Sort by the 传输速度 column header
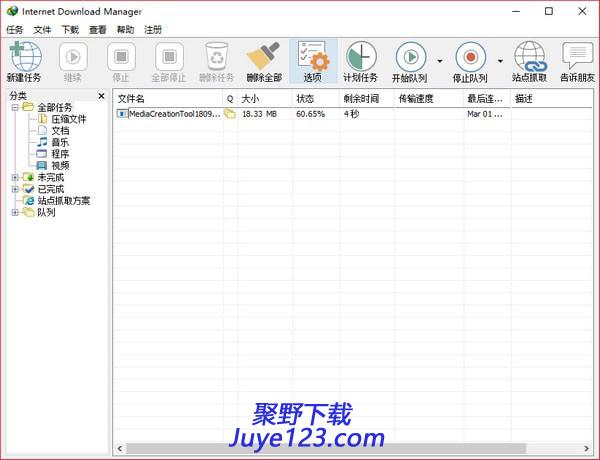 pos(429,99)
